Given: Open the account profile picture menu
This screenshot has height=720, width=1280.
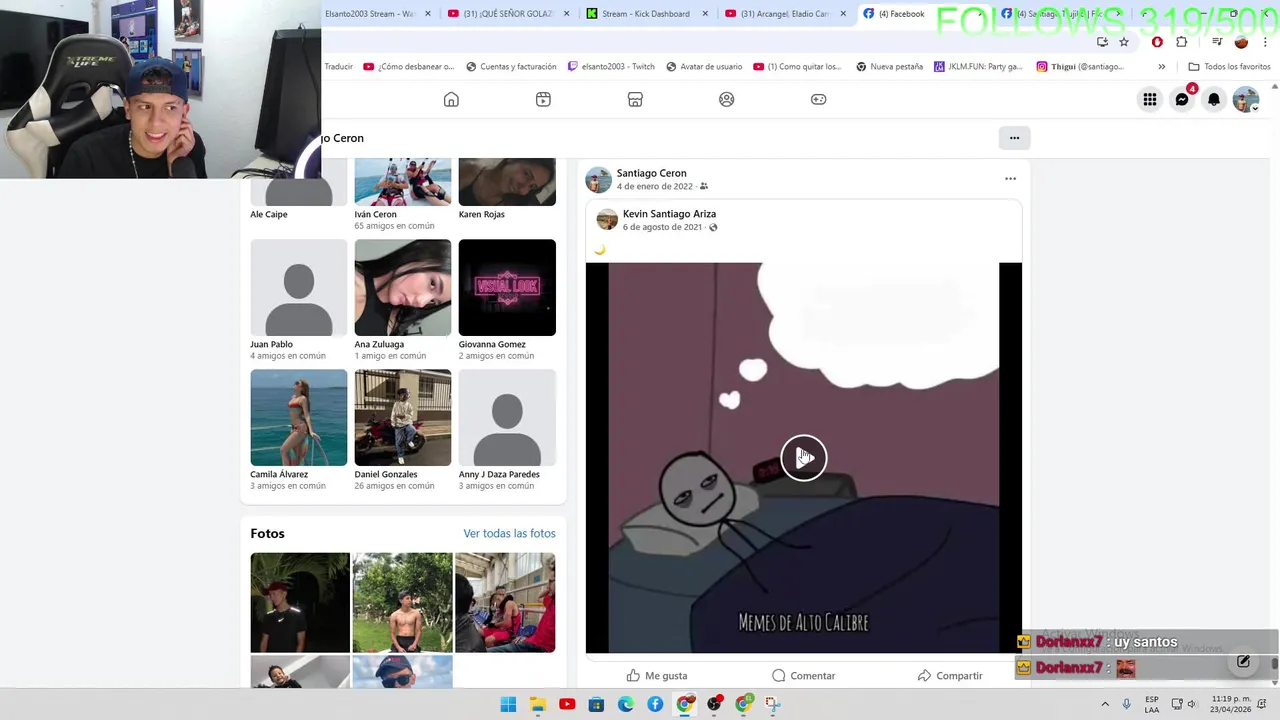Looking at the screenshot, I should tap(1246, 99).
